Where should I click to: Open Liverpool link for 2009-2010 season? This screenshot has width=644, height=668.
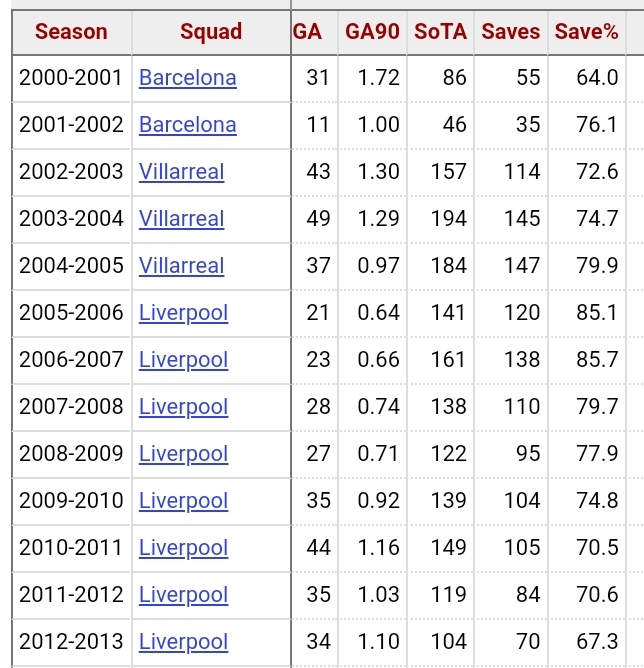(x=184, y=501)
